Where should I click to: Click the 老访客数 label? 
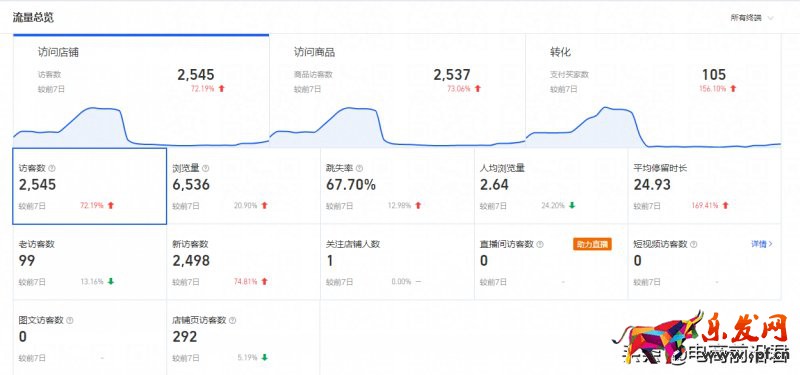(x=36, y=244)
